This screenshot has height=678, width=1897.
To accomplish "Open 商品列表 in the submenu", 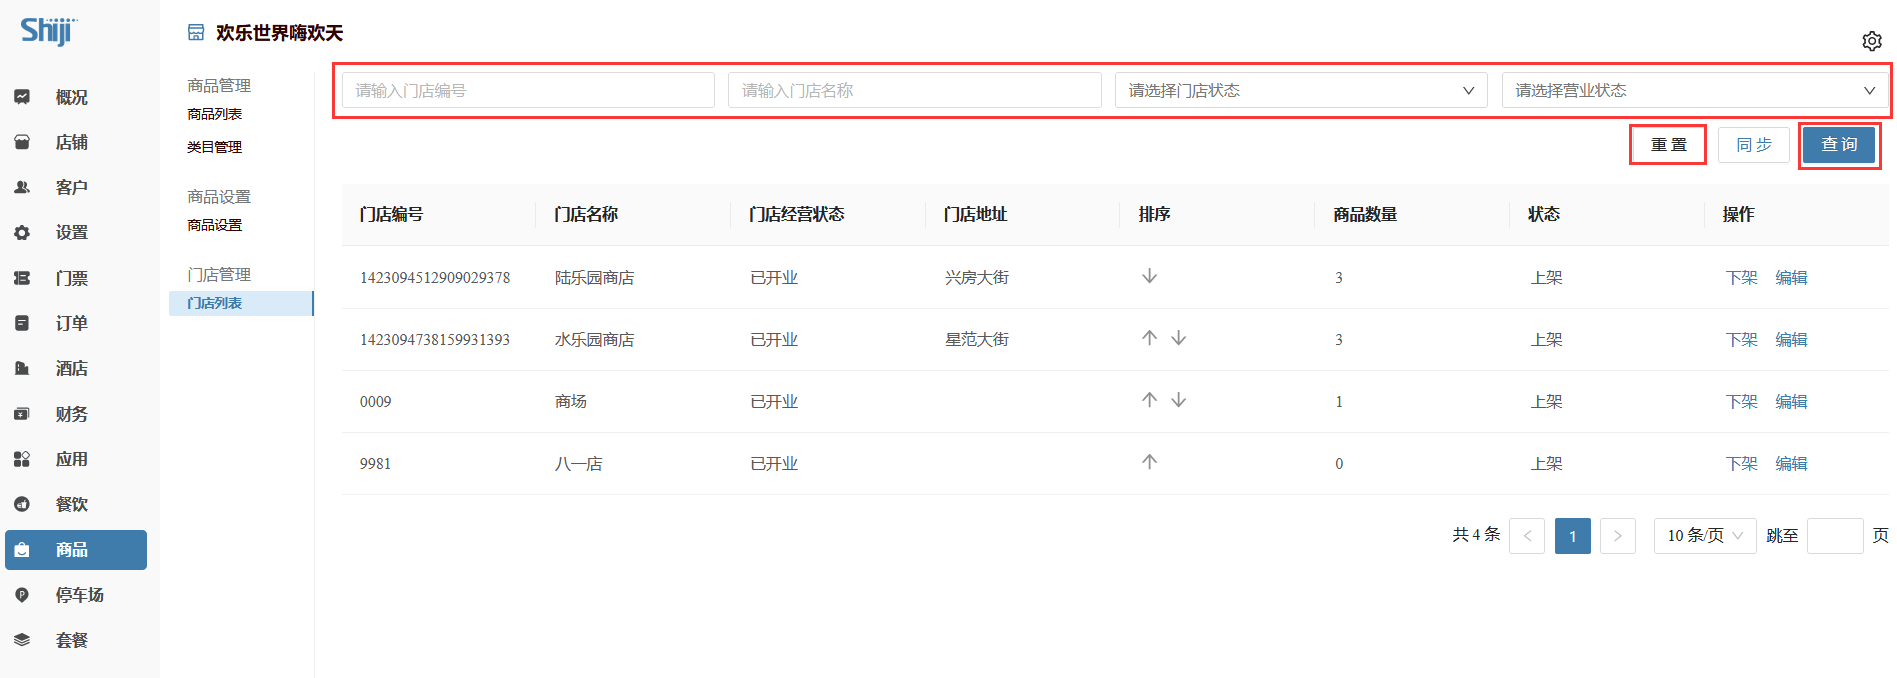I will tap(215, 114).
